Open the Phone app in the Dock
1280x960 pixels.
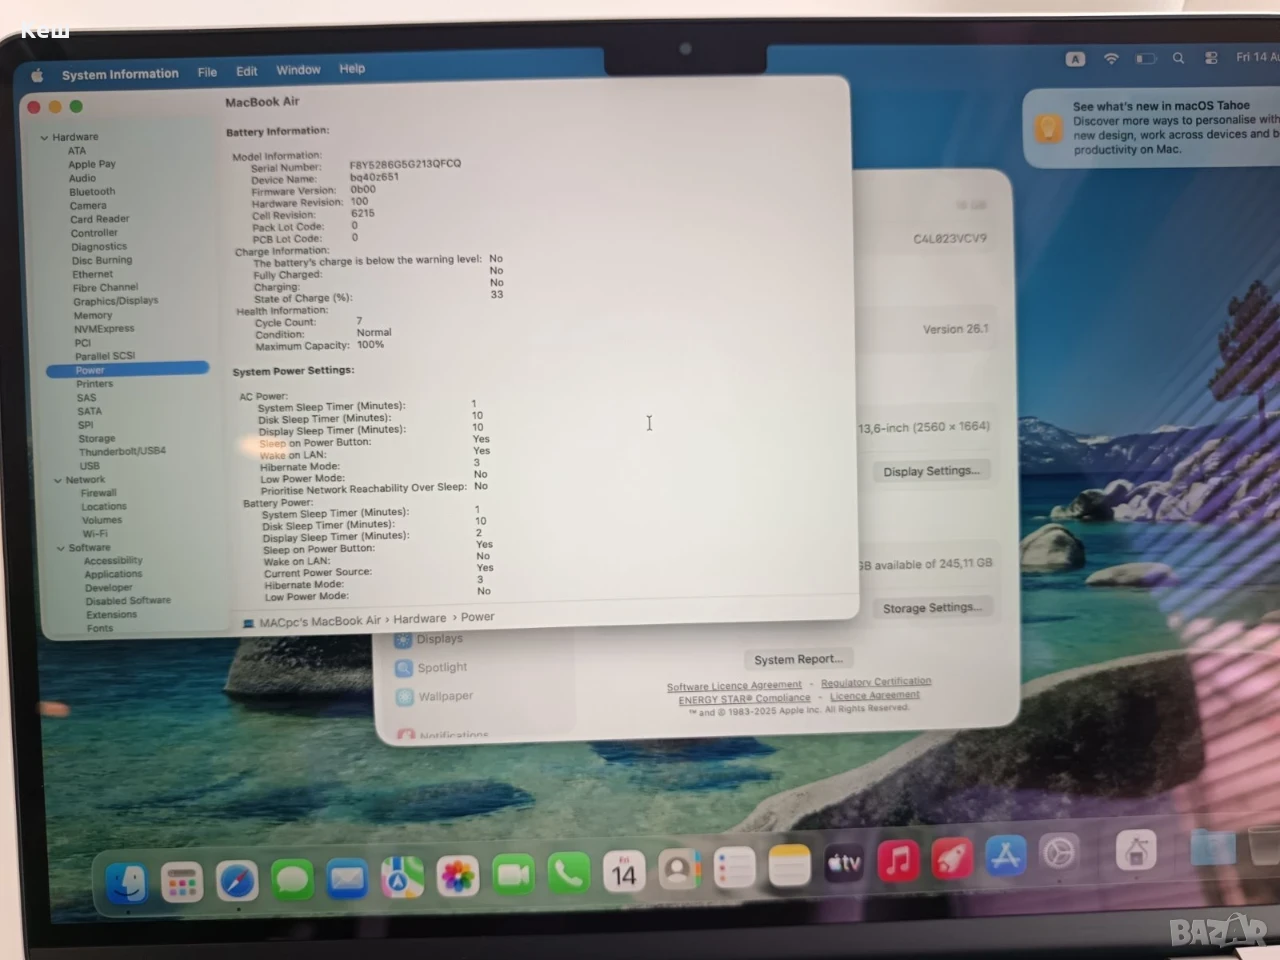568,874
